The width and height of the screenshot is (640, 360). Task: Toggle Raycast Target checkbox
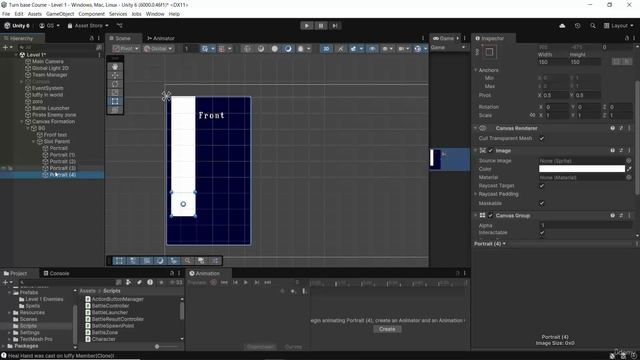(542, 186)
